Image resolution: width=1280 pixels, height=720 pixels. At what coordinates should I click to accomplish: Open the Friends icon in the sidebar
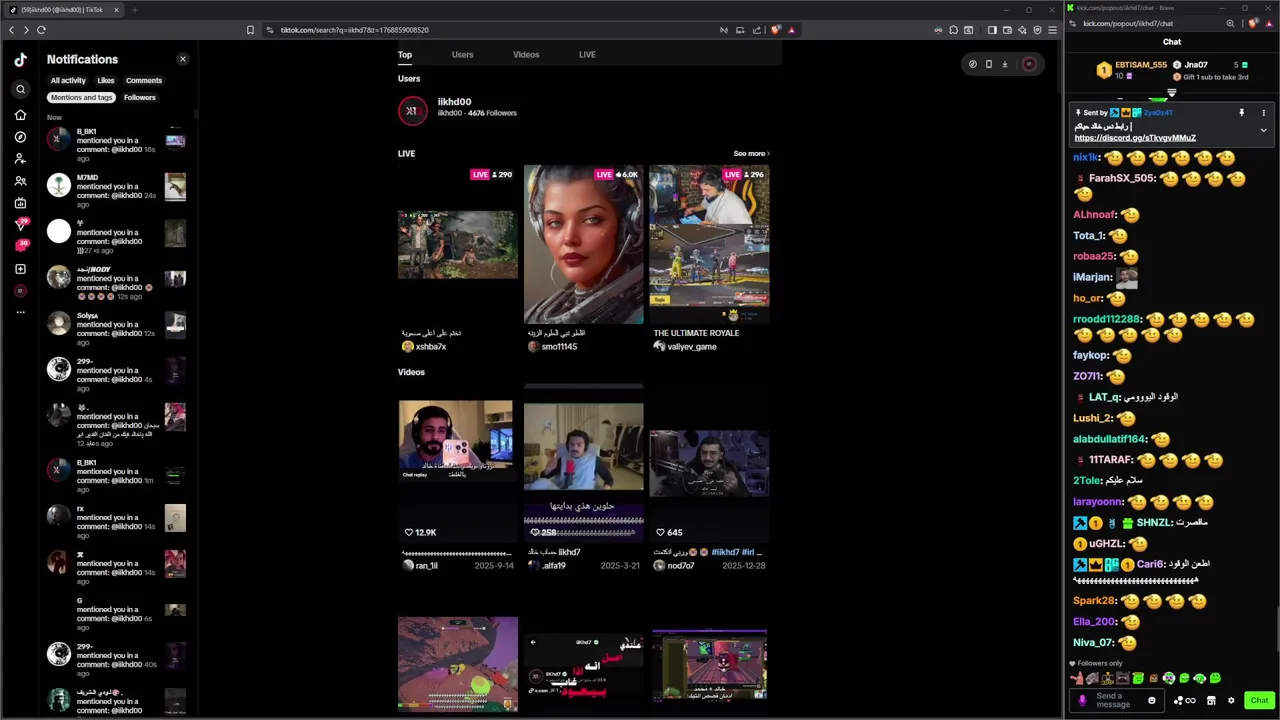click(x=20, y=181)
